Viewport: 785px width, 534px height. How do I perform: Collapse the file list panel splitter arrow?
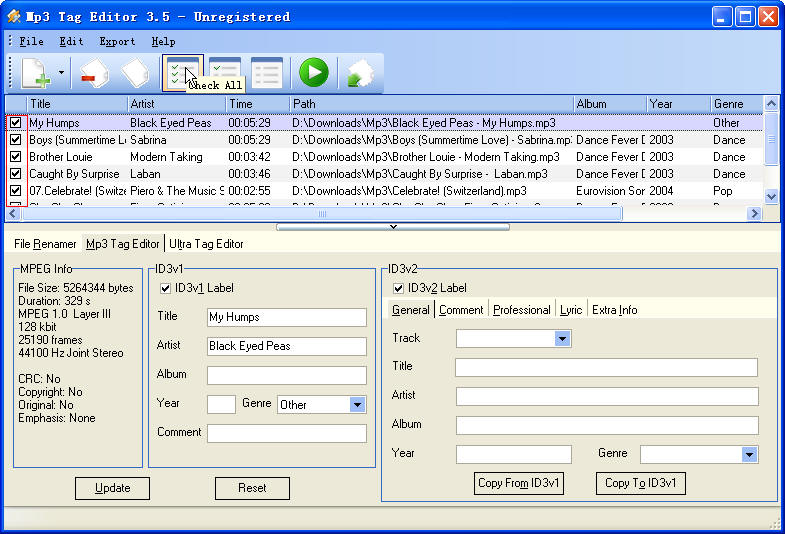point(393,227)
